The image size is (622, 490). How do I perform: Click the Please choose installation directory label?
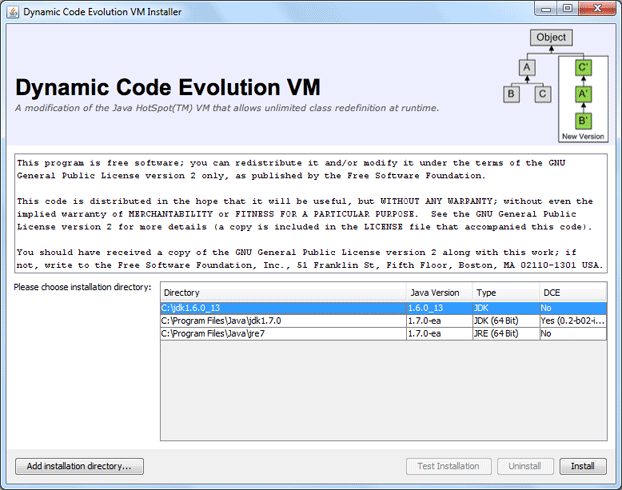coord(83,287)
